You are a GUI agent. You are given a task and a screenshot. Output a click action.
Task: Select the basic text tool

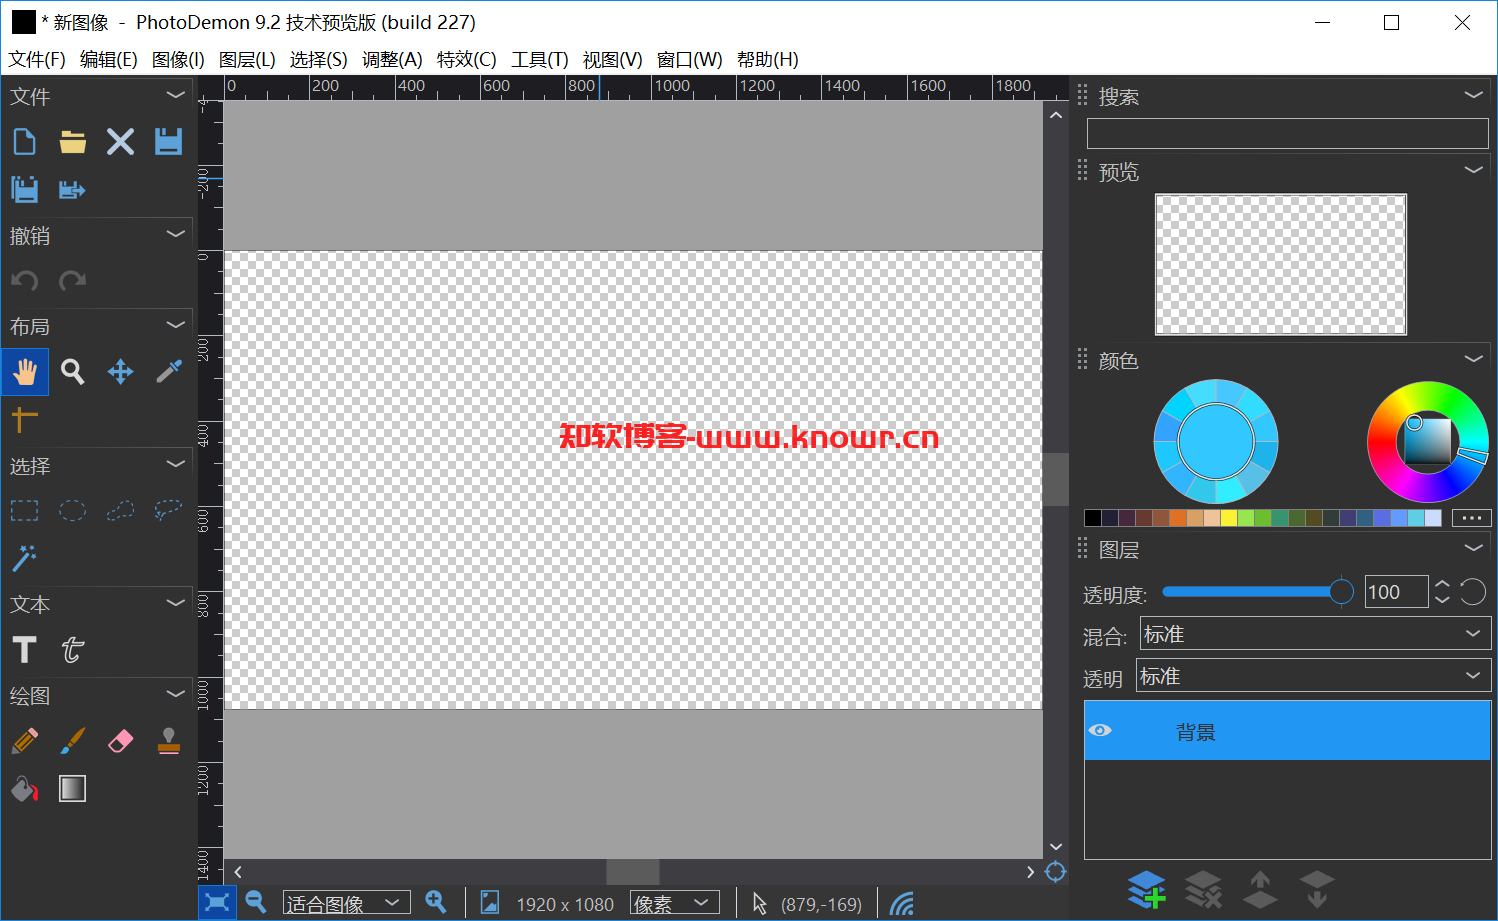24,650
